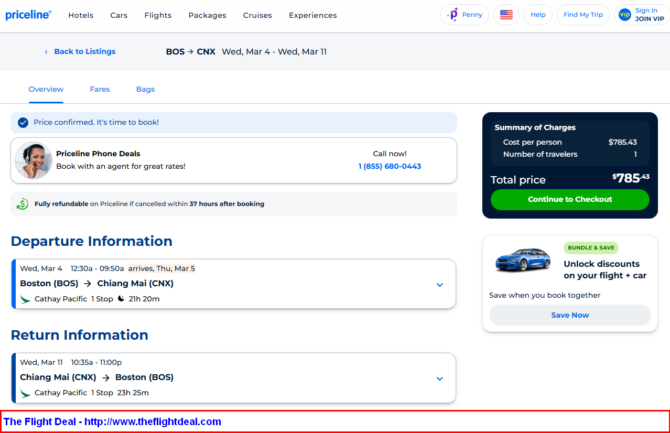
Task: Open the Cruises menu item
Action: pyautogui.click(x=257, y=15)
